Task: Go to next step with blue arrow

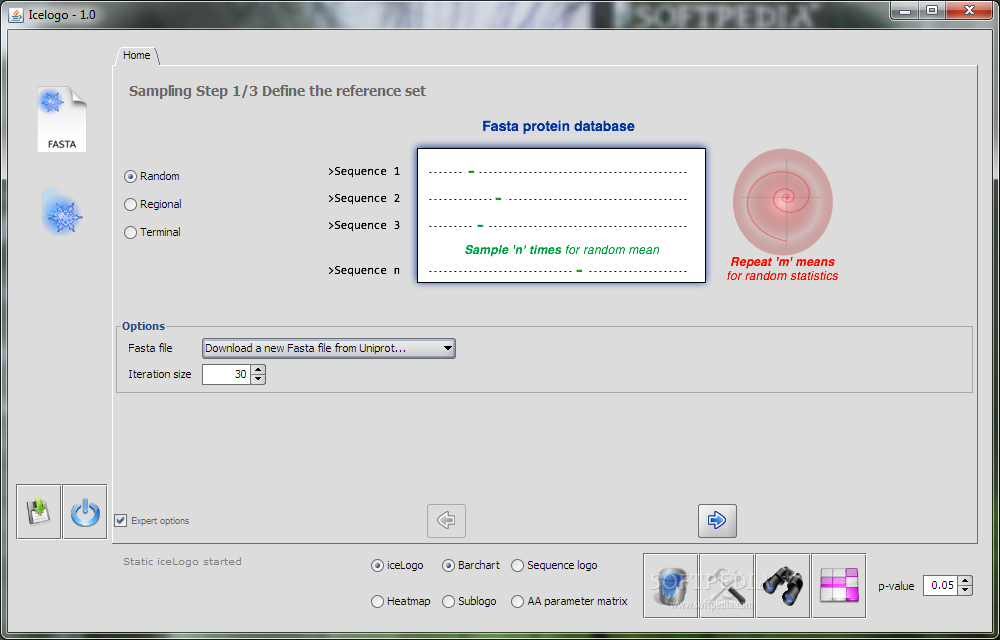Action: (x=717, y=520)
